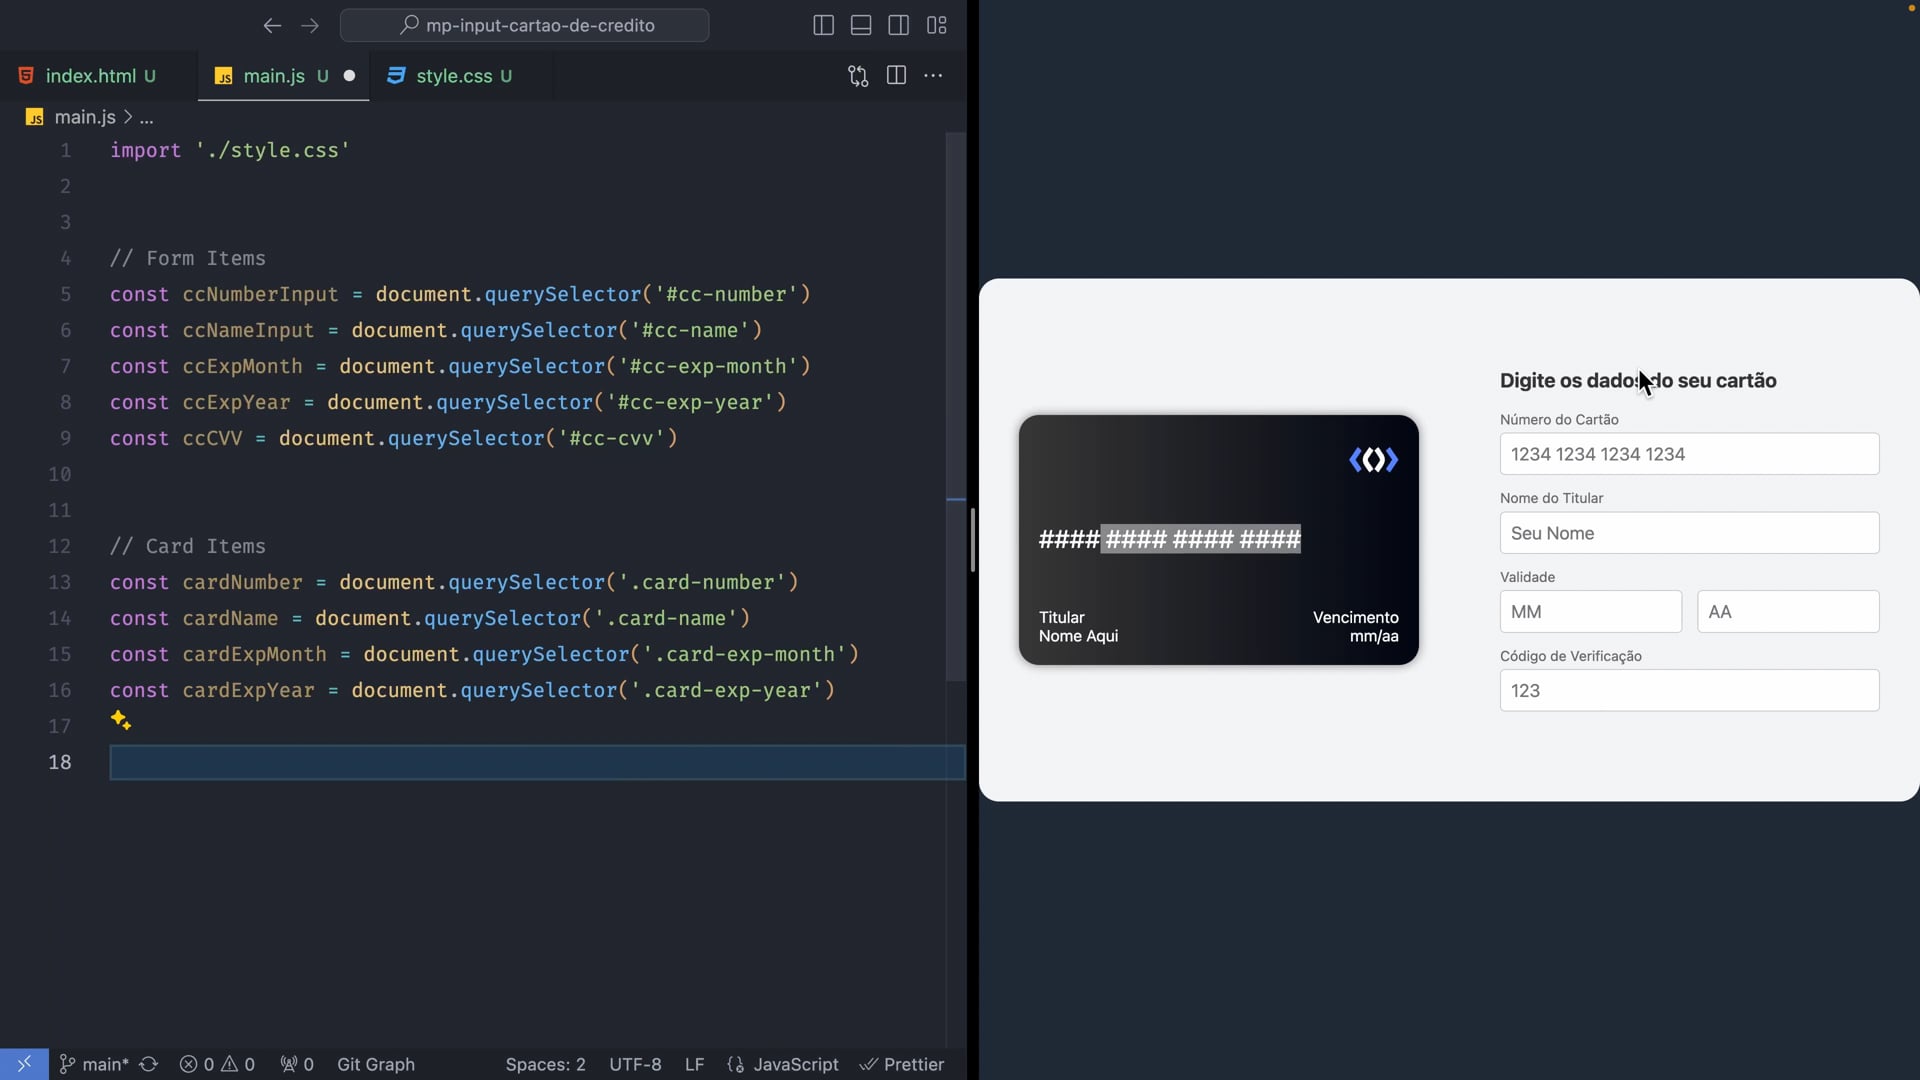Toggle the bottom panel layout icon
This screenshot has width=1920, height=1080.
click(861, 26)
